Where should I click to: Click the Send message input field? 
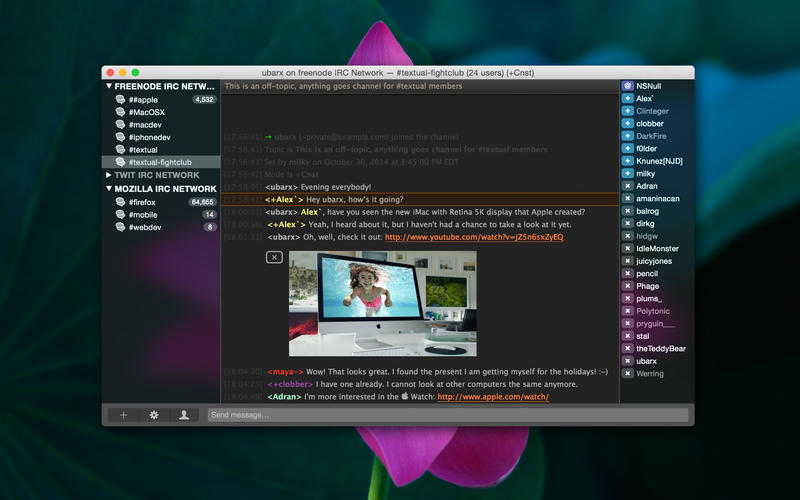pyautogui.click(x=447, y=415)
